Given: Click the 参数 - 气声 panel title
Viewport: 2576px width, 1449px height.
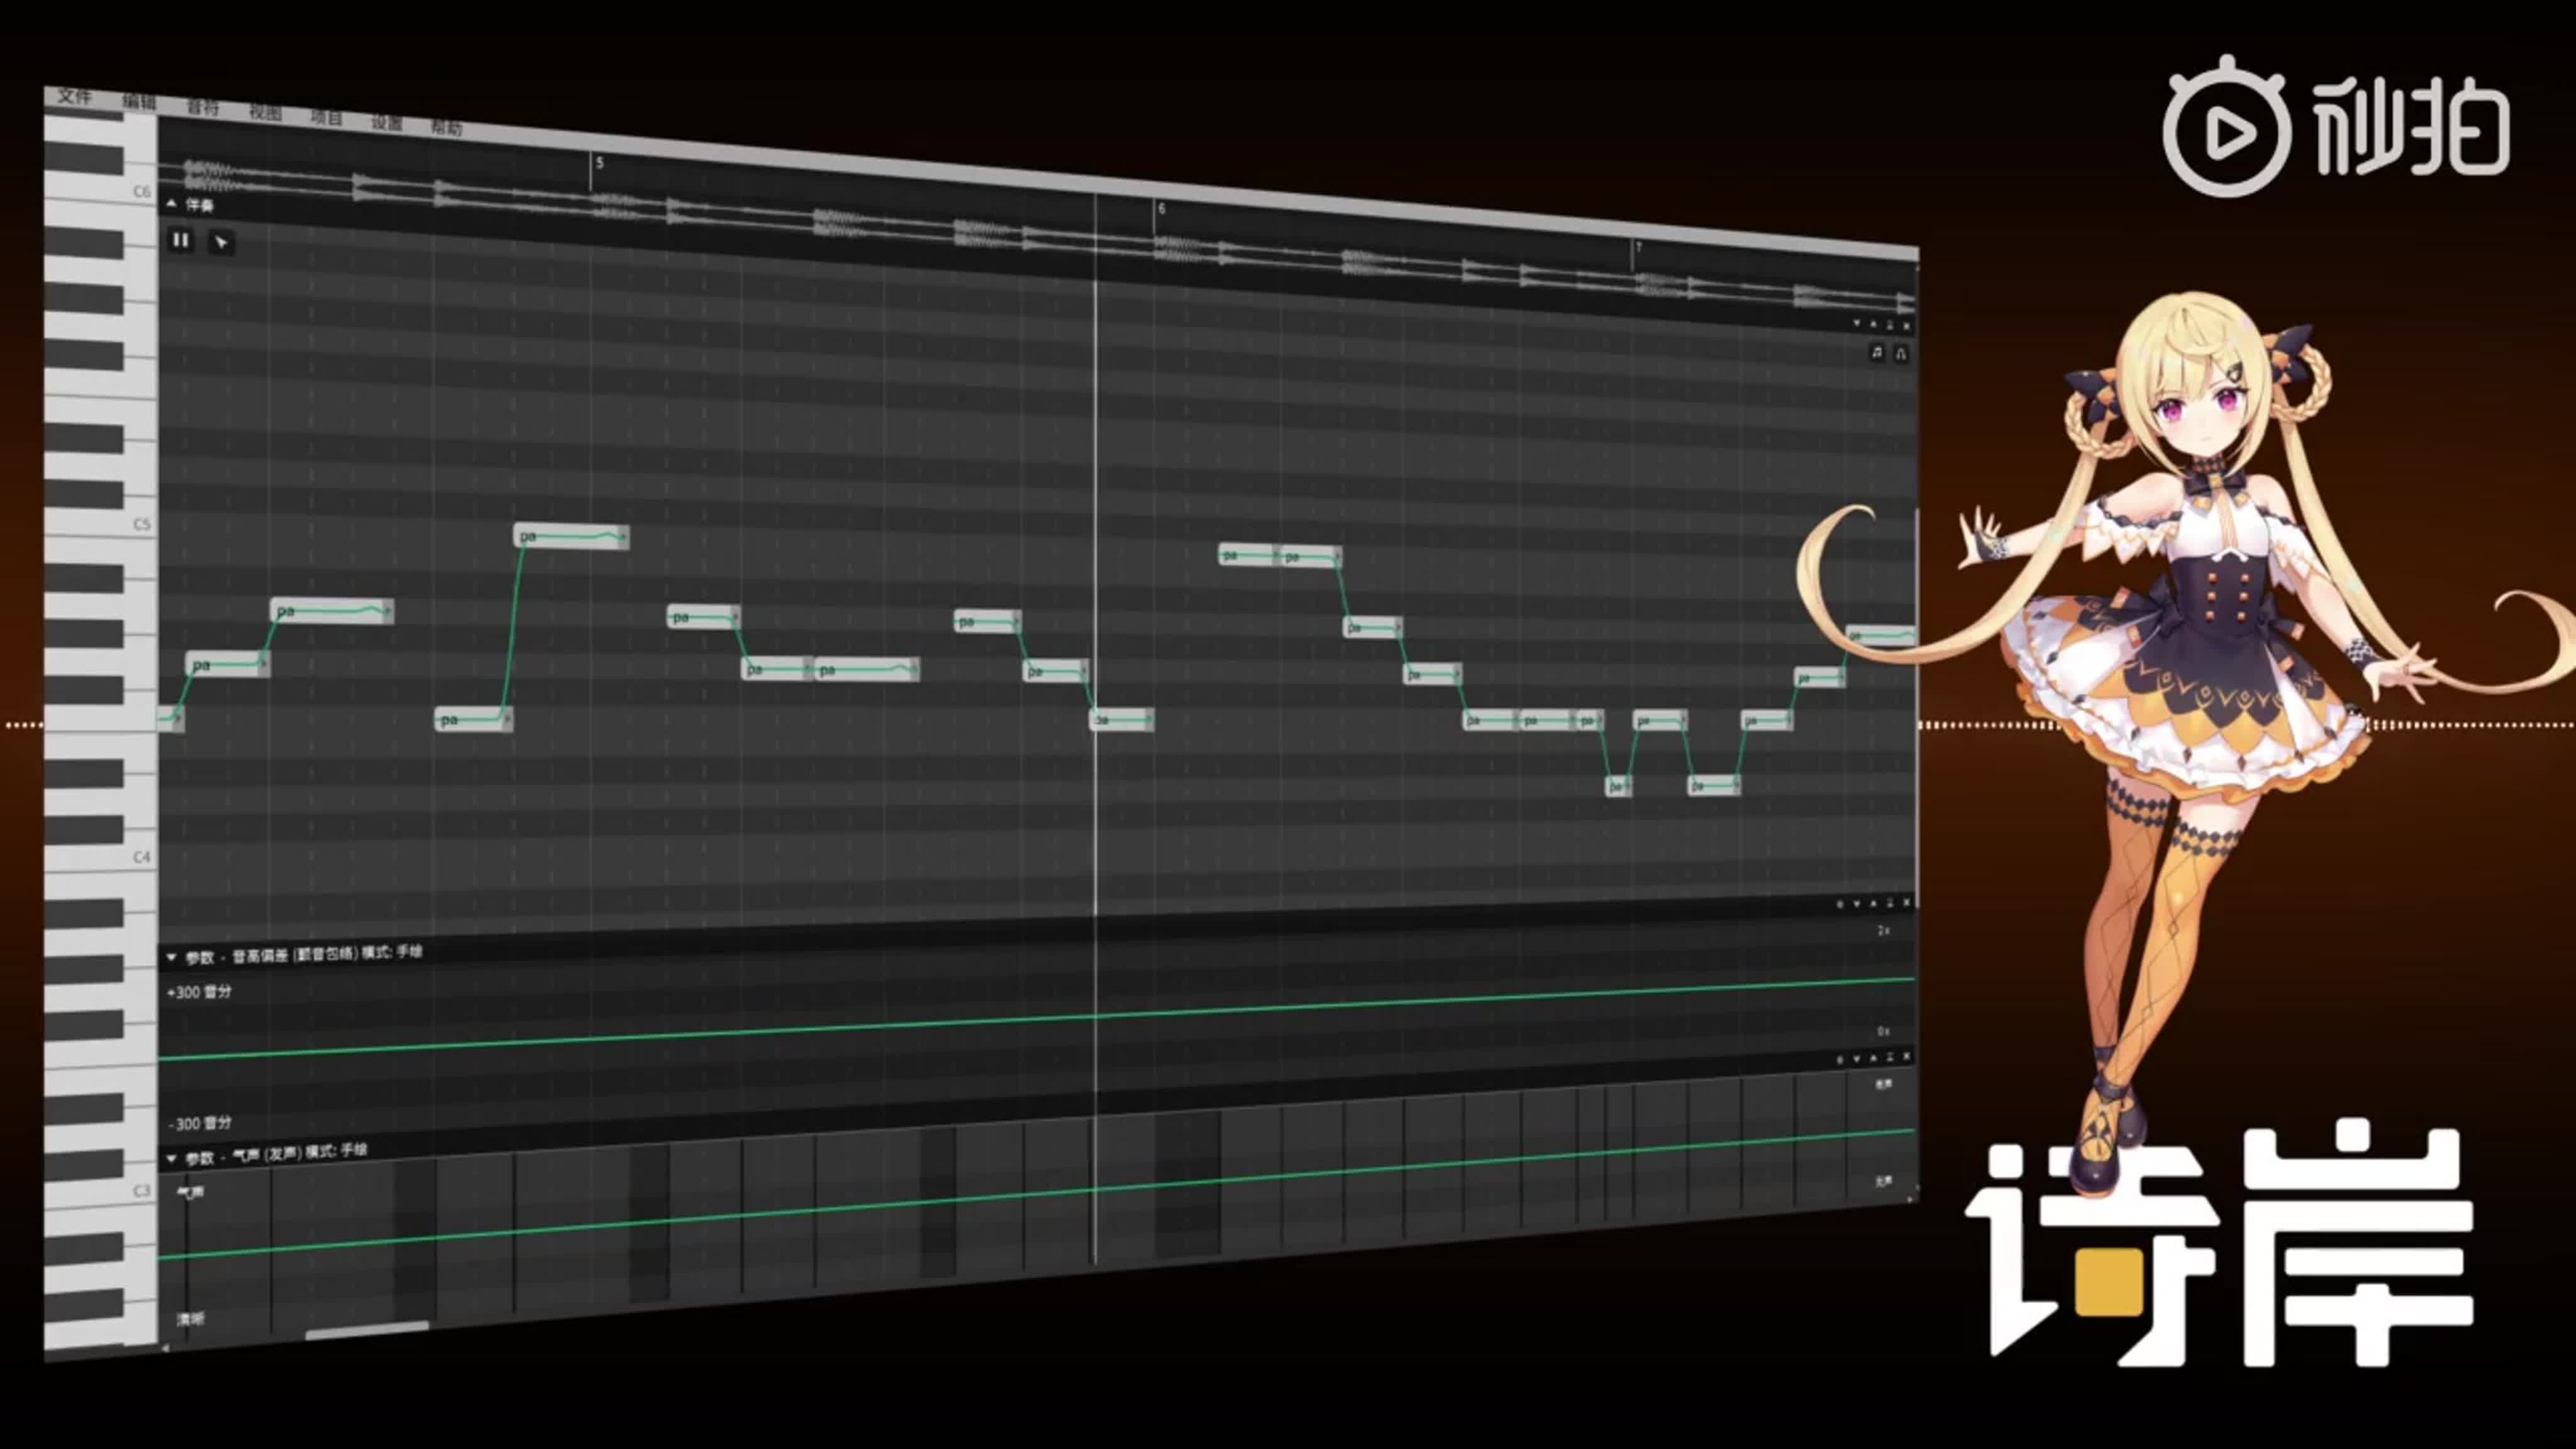Looking at the screenshot, I should tap(276, 1154).
